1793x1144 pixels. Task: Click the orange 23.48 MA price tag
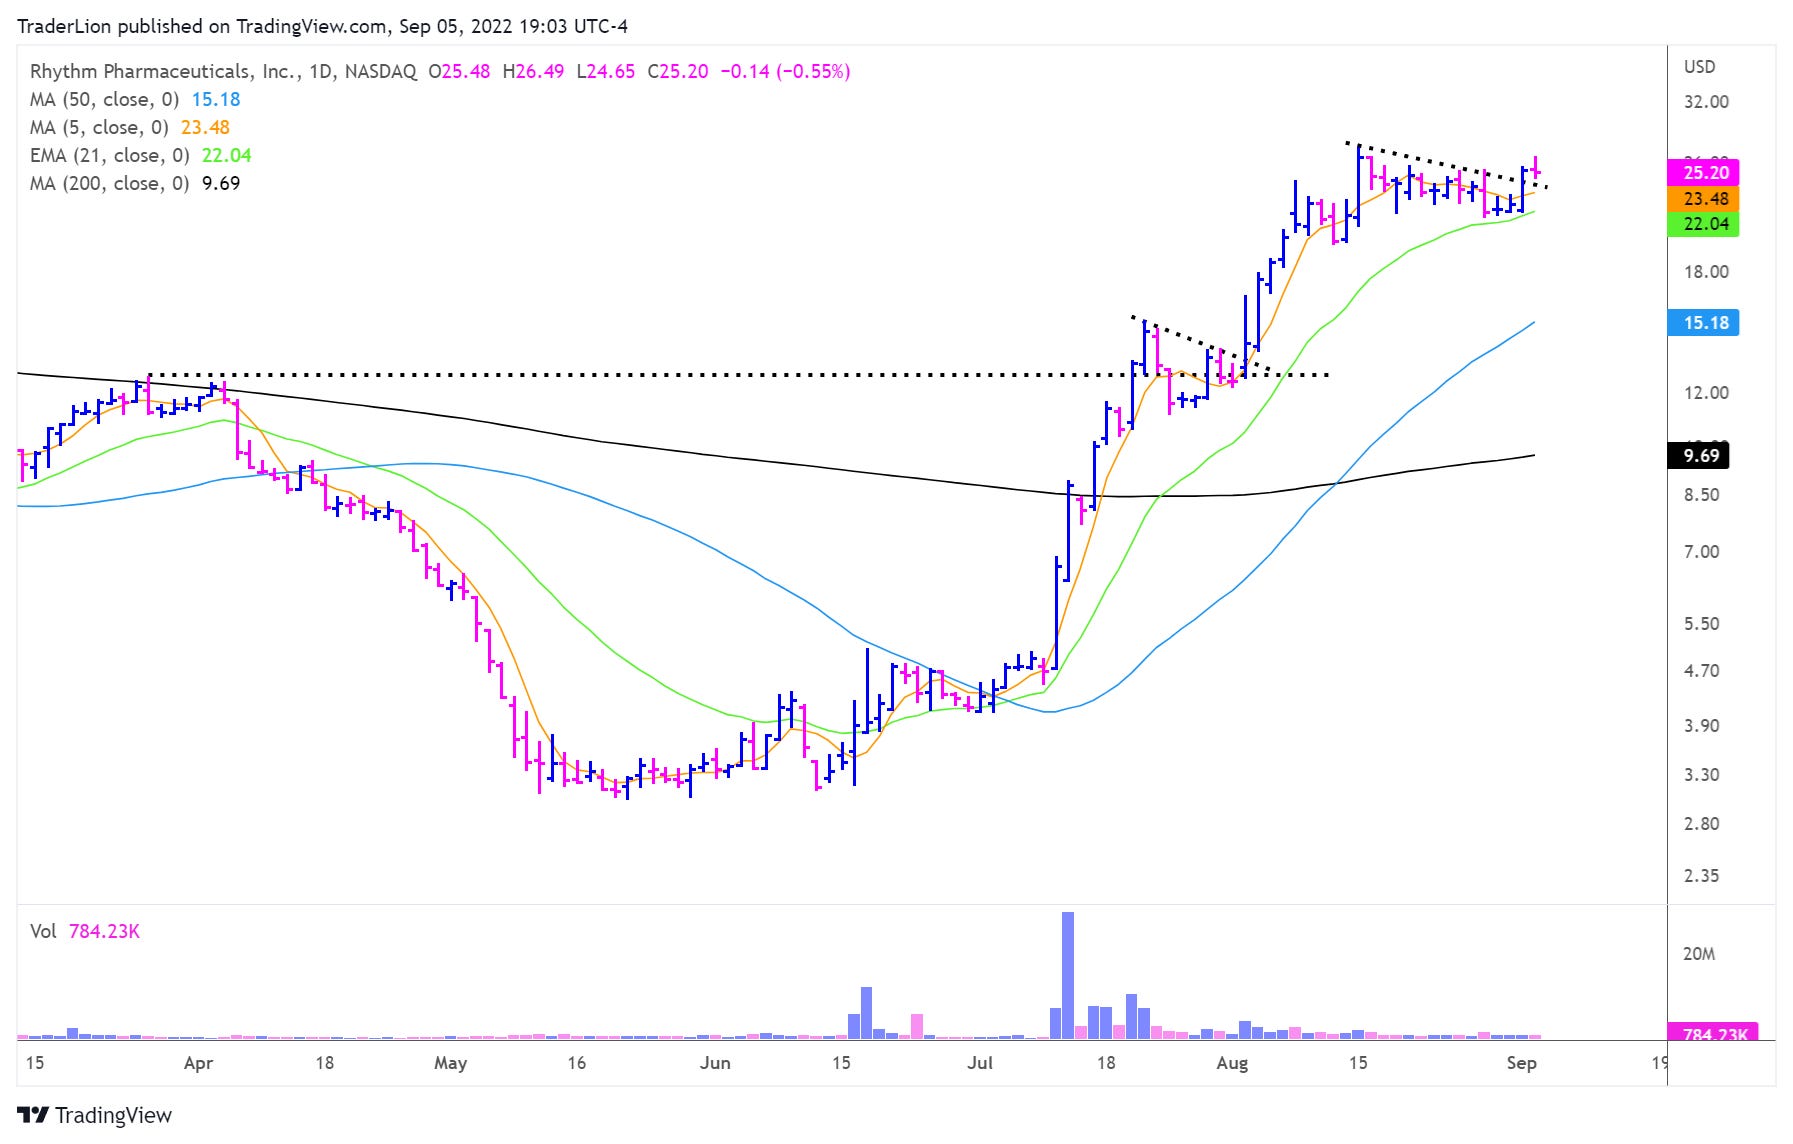coord(1704,199)
